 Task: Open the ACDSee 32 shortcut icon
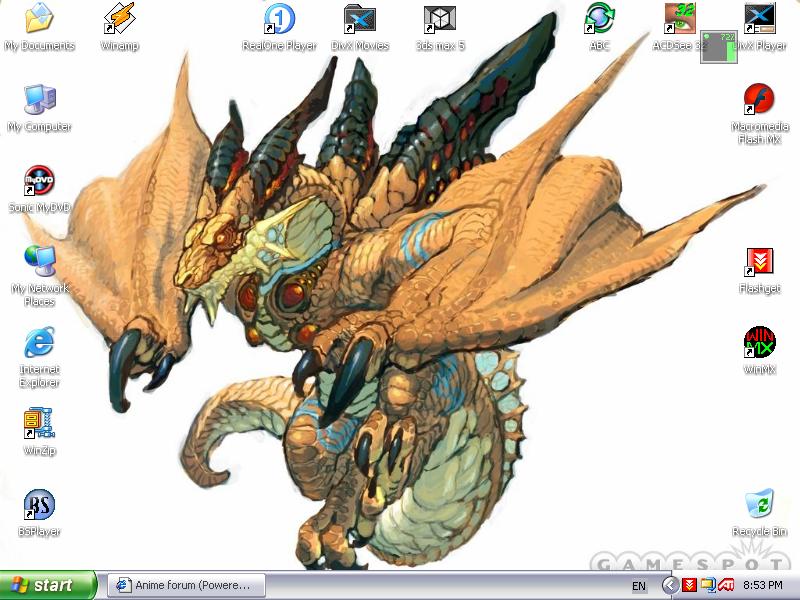[680, 18]
